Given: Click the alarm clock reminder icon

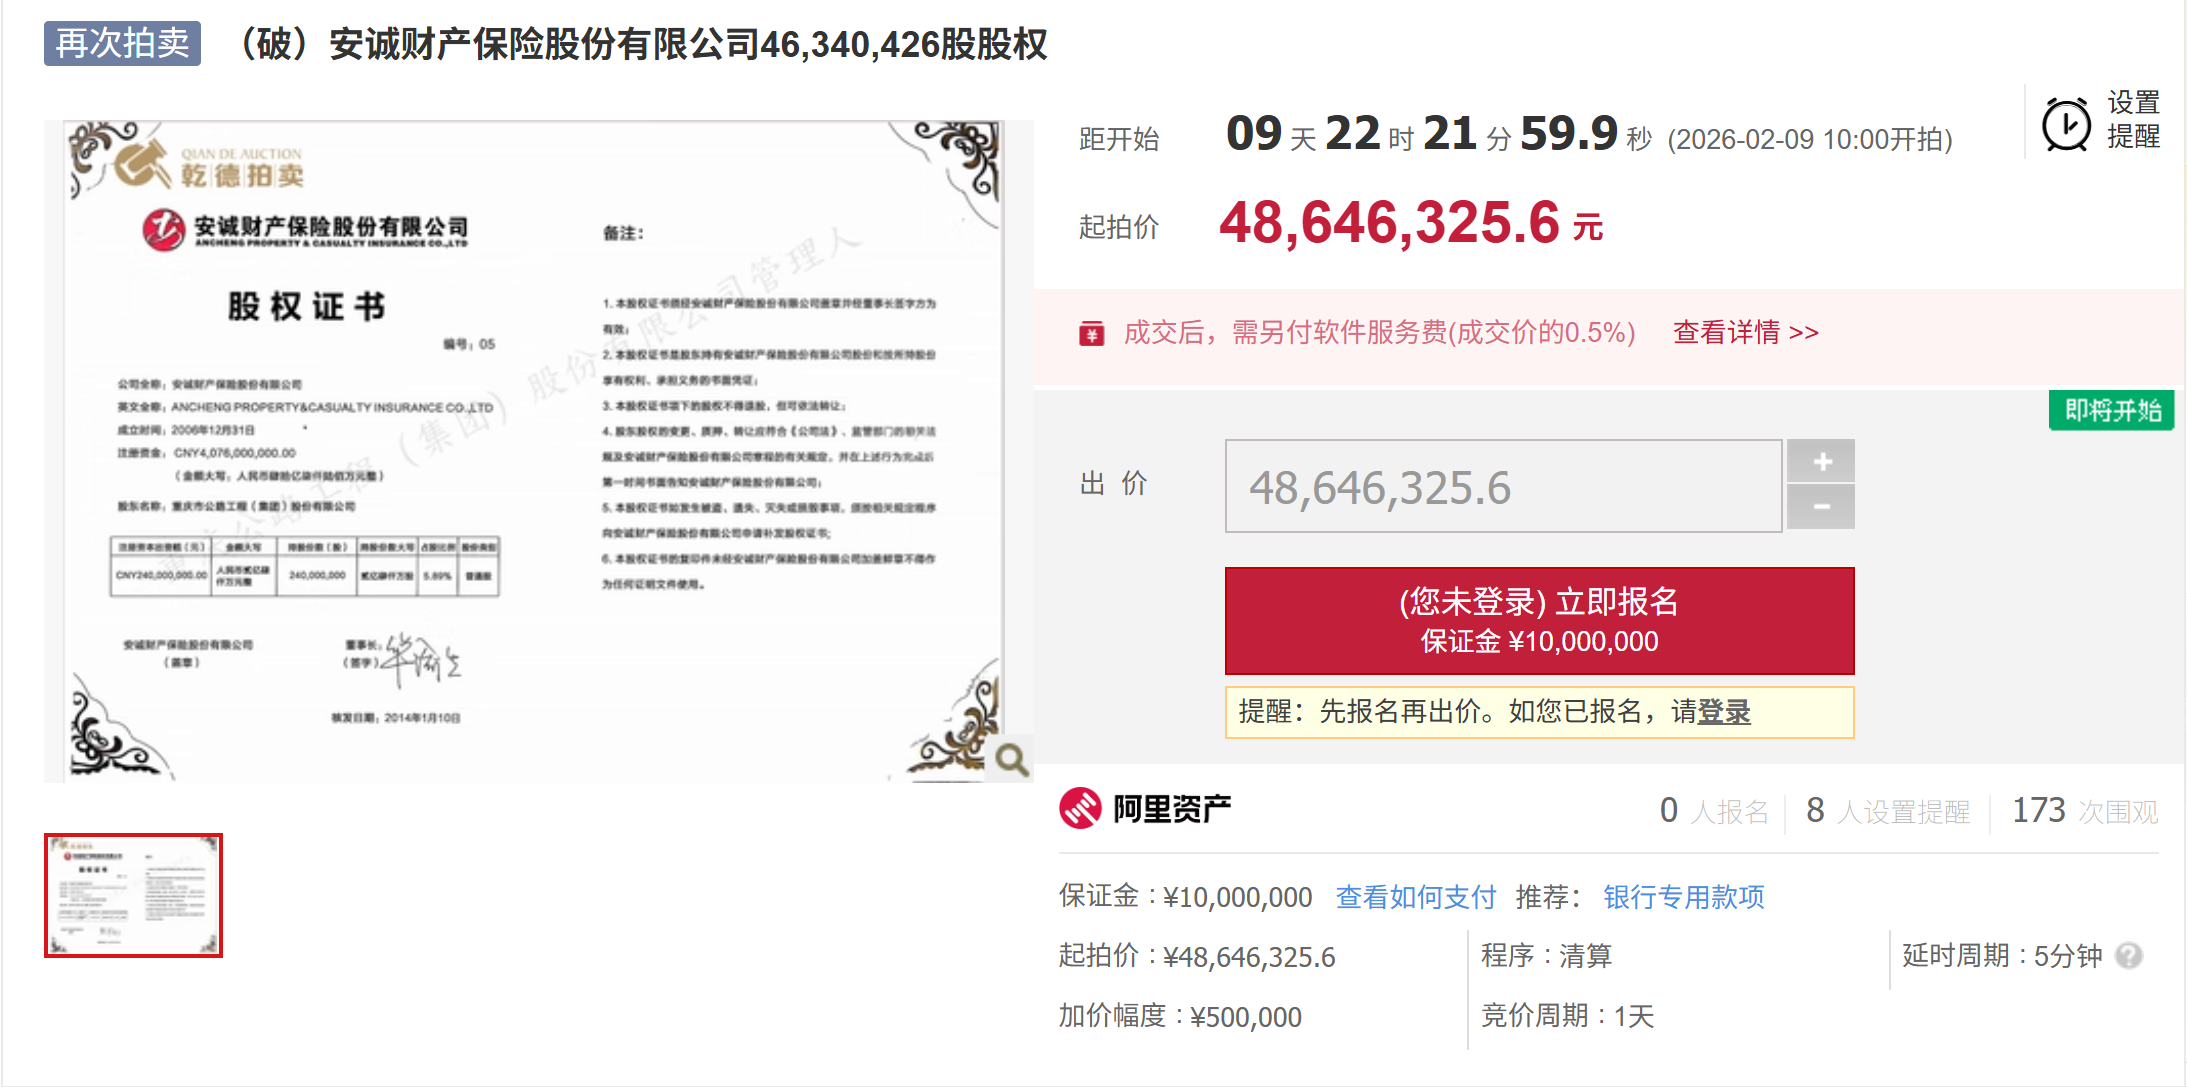Looking at the screenshot, I should [x=2065, y=125].
